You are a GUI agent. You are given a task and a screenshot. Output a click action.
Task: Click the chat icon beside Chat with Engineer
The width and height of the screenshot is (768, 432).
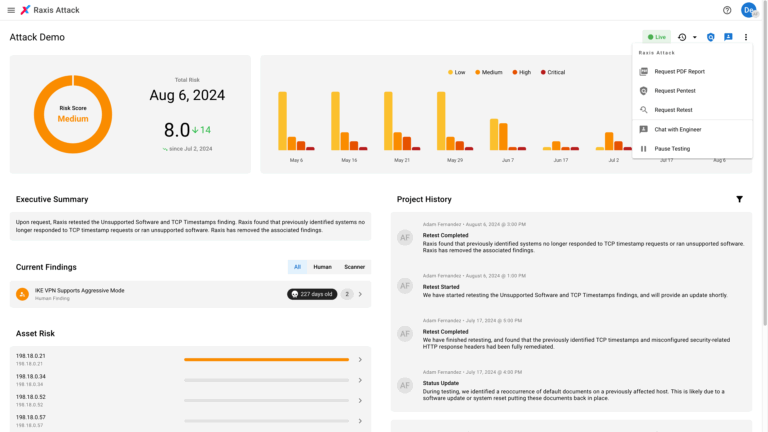point(644,129)
